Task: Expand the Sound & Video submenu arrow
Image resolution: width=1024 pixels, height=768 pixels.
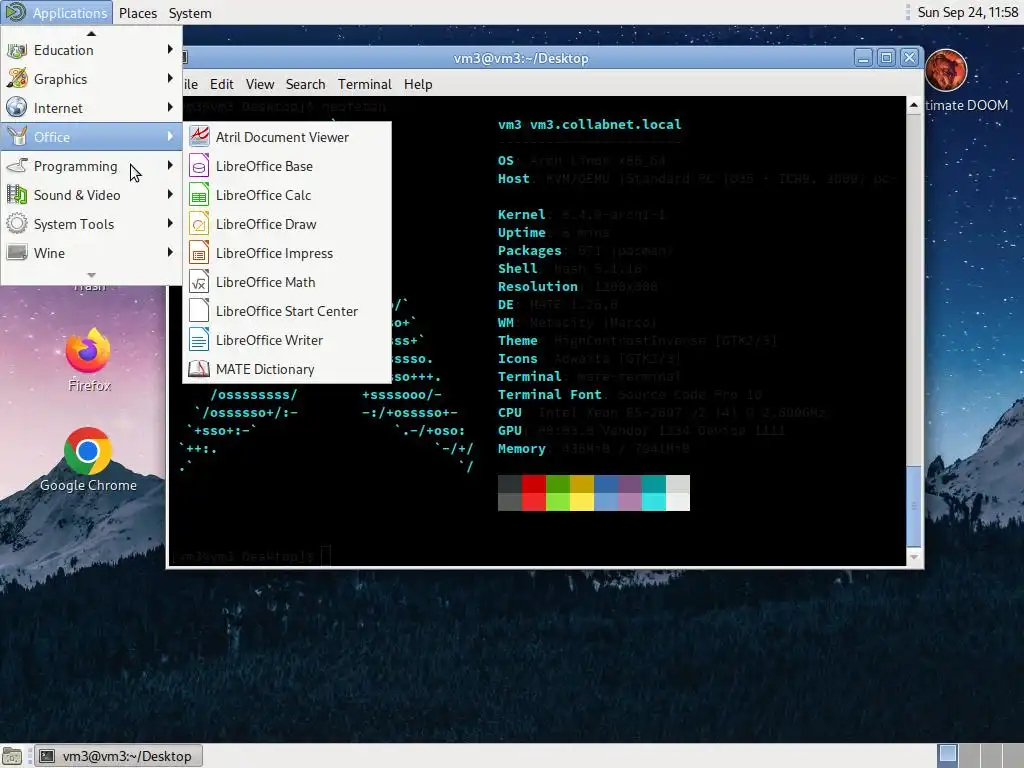Action: coord(170,195)
